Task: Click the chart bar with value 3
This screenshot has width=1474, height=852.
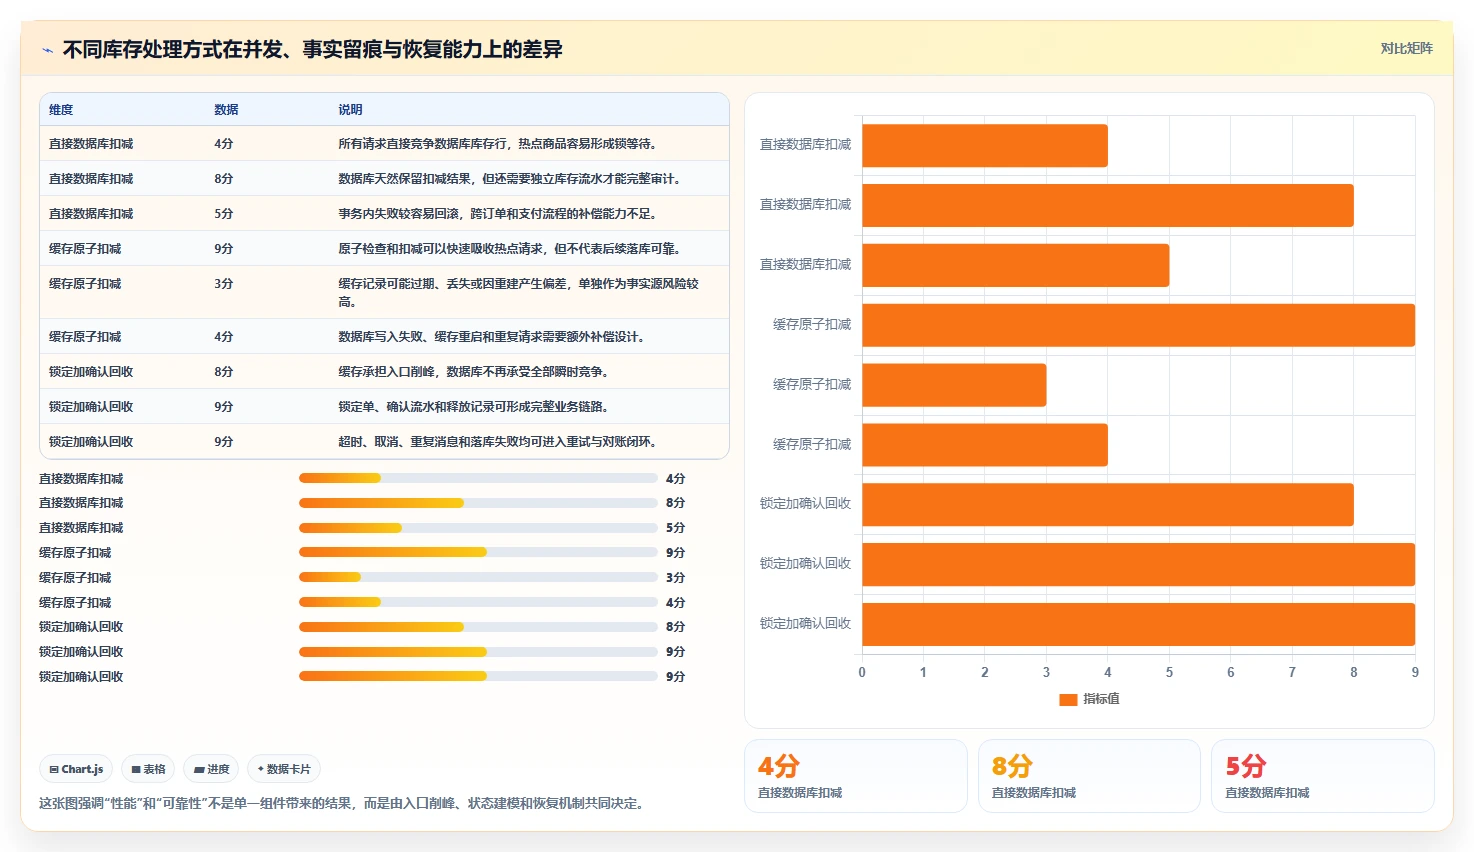Action: tap(954, 385)
